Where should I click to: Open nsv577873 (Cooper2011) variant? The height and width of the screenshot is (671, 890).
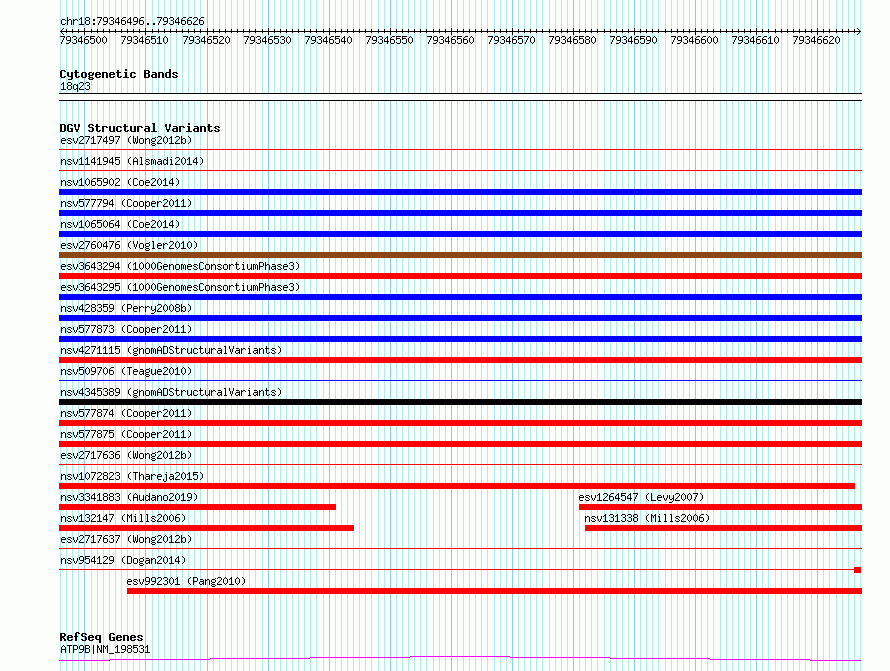[126, 329]
